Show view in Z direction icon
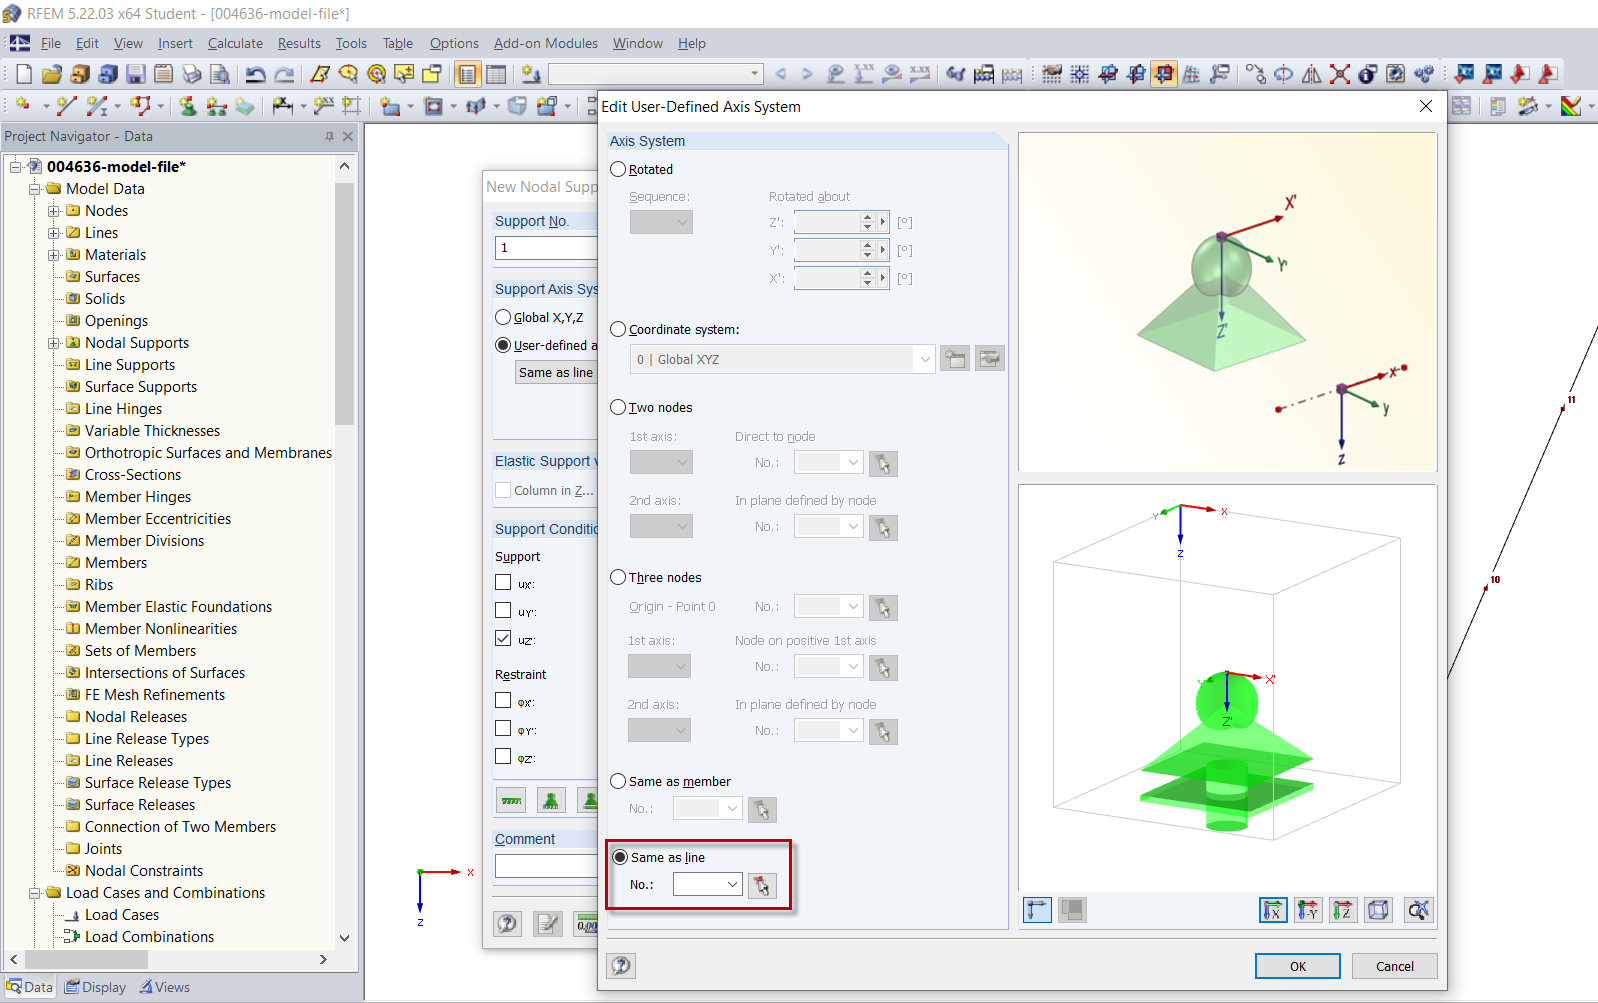 pyautogui.click(x=1343, y=910)
